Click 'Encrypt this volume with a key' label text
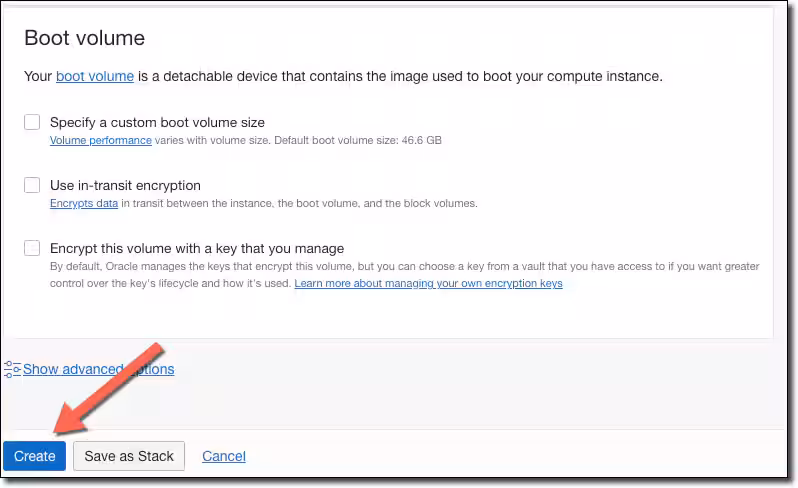Viewport: 798px width, 488px height. click(197, 248)
